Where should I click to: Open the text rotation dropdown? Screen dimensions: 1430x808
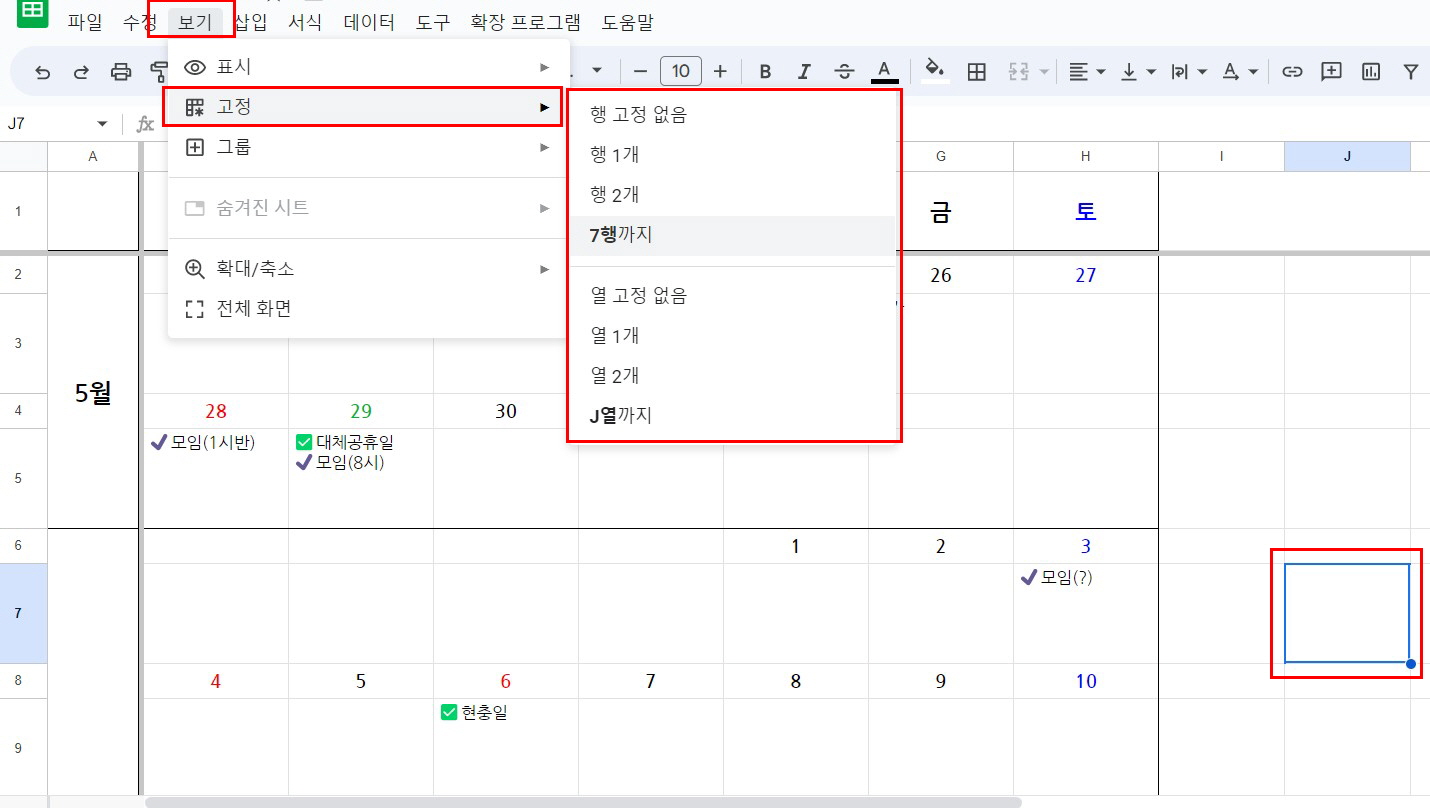pos(1239,70)
